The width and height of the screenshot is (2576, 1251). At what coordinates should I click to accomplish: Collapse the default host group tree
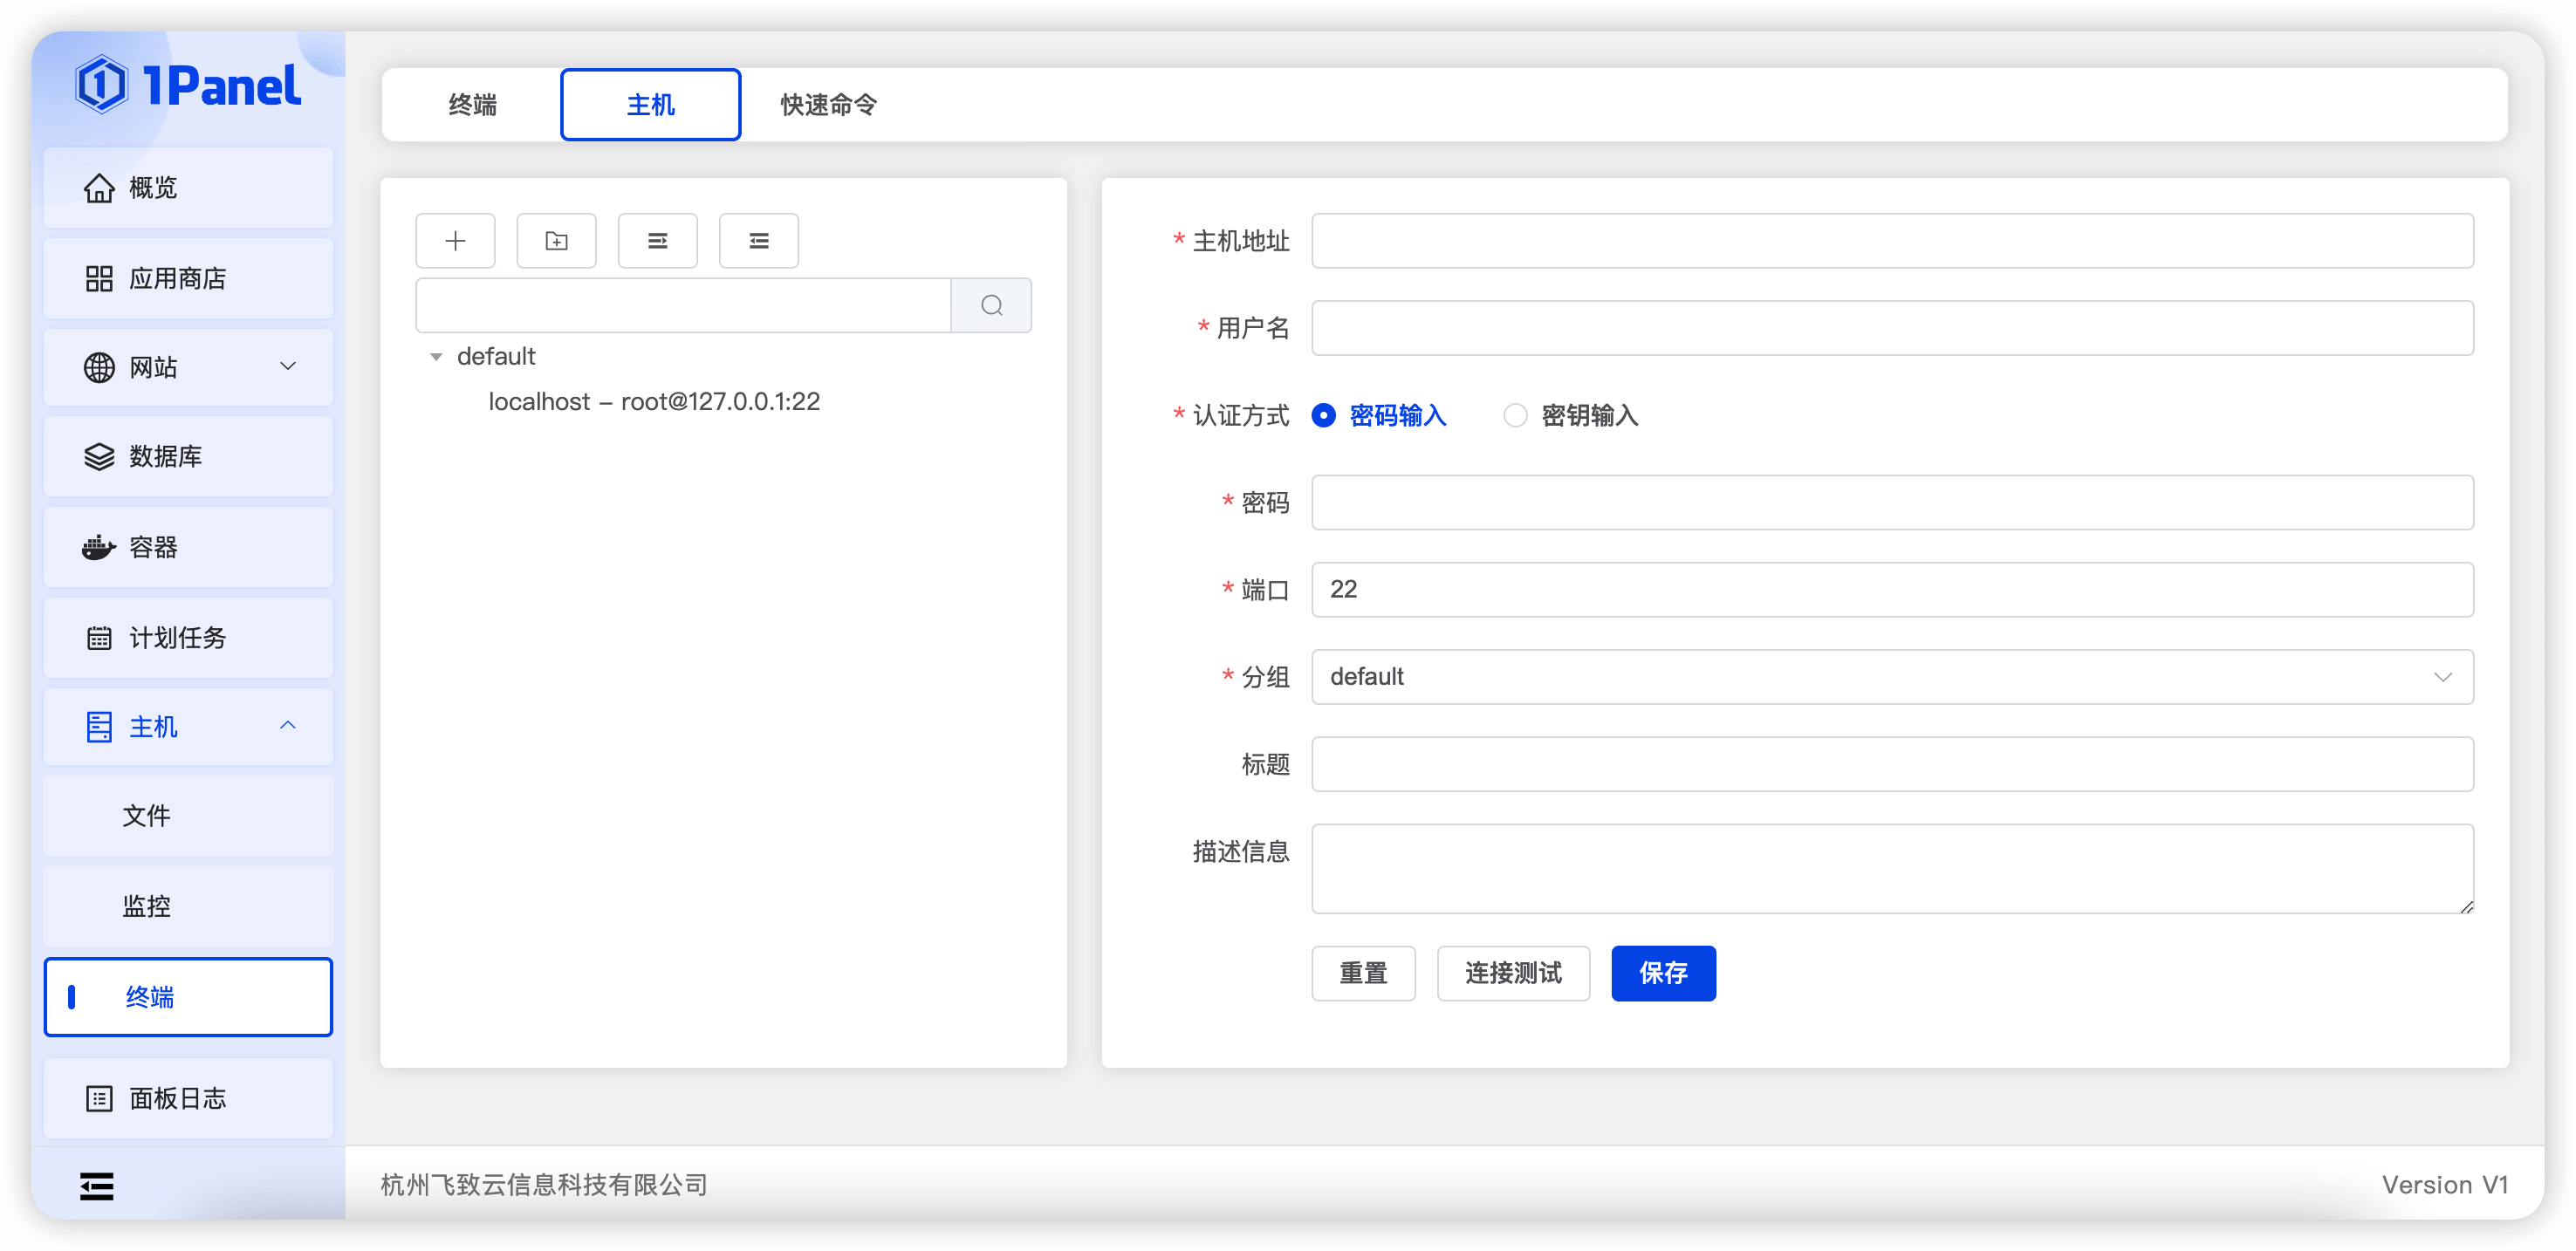pos(436,355)
